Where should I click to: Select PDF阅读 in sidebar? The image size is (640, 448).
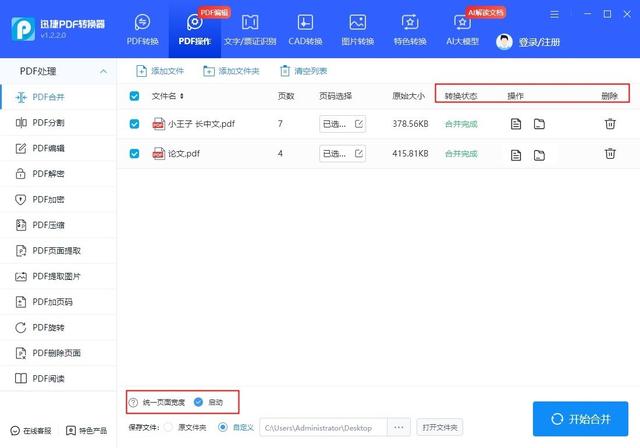(58, 379)
